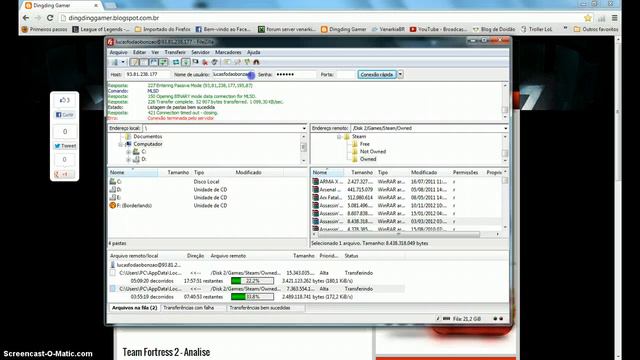Click the queue size icon in status bar
The image size is (640, 360).
447,318
